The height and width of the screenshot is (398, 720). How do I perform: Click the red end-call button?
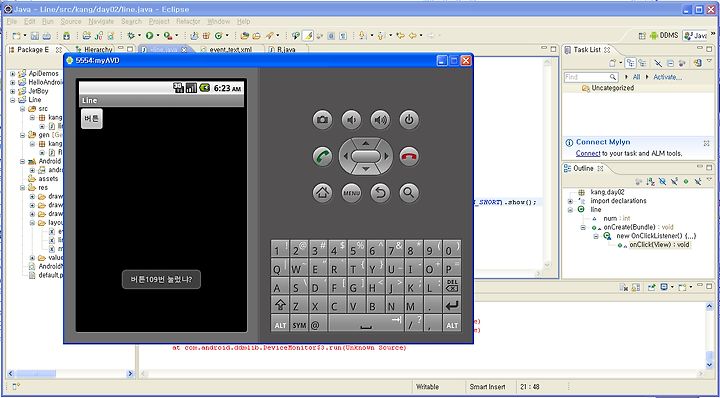(x=409, y=156)
